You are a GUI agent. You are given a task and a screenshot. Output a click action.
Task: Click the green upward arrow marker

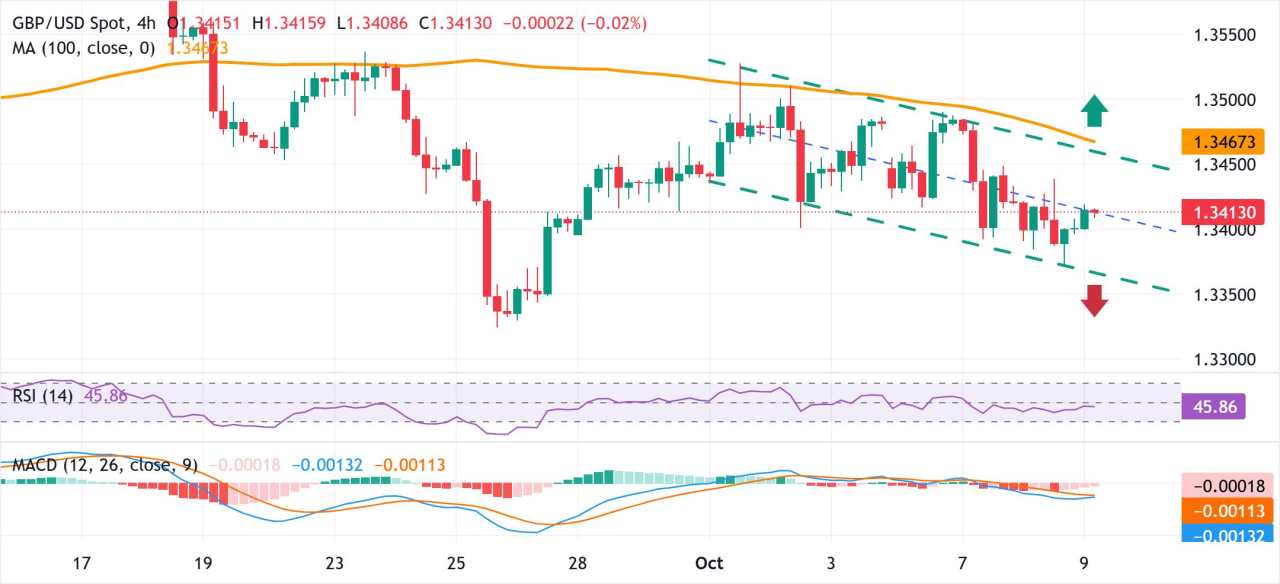click(x=1094, y=110)
